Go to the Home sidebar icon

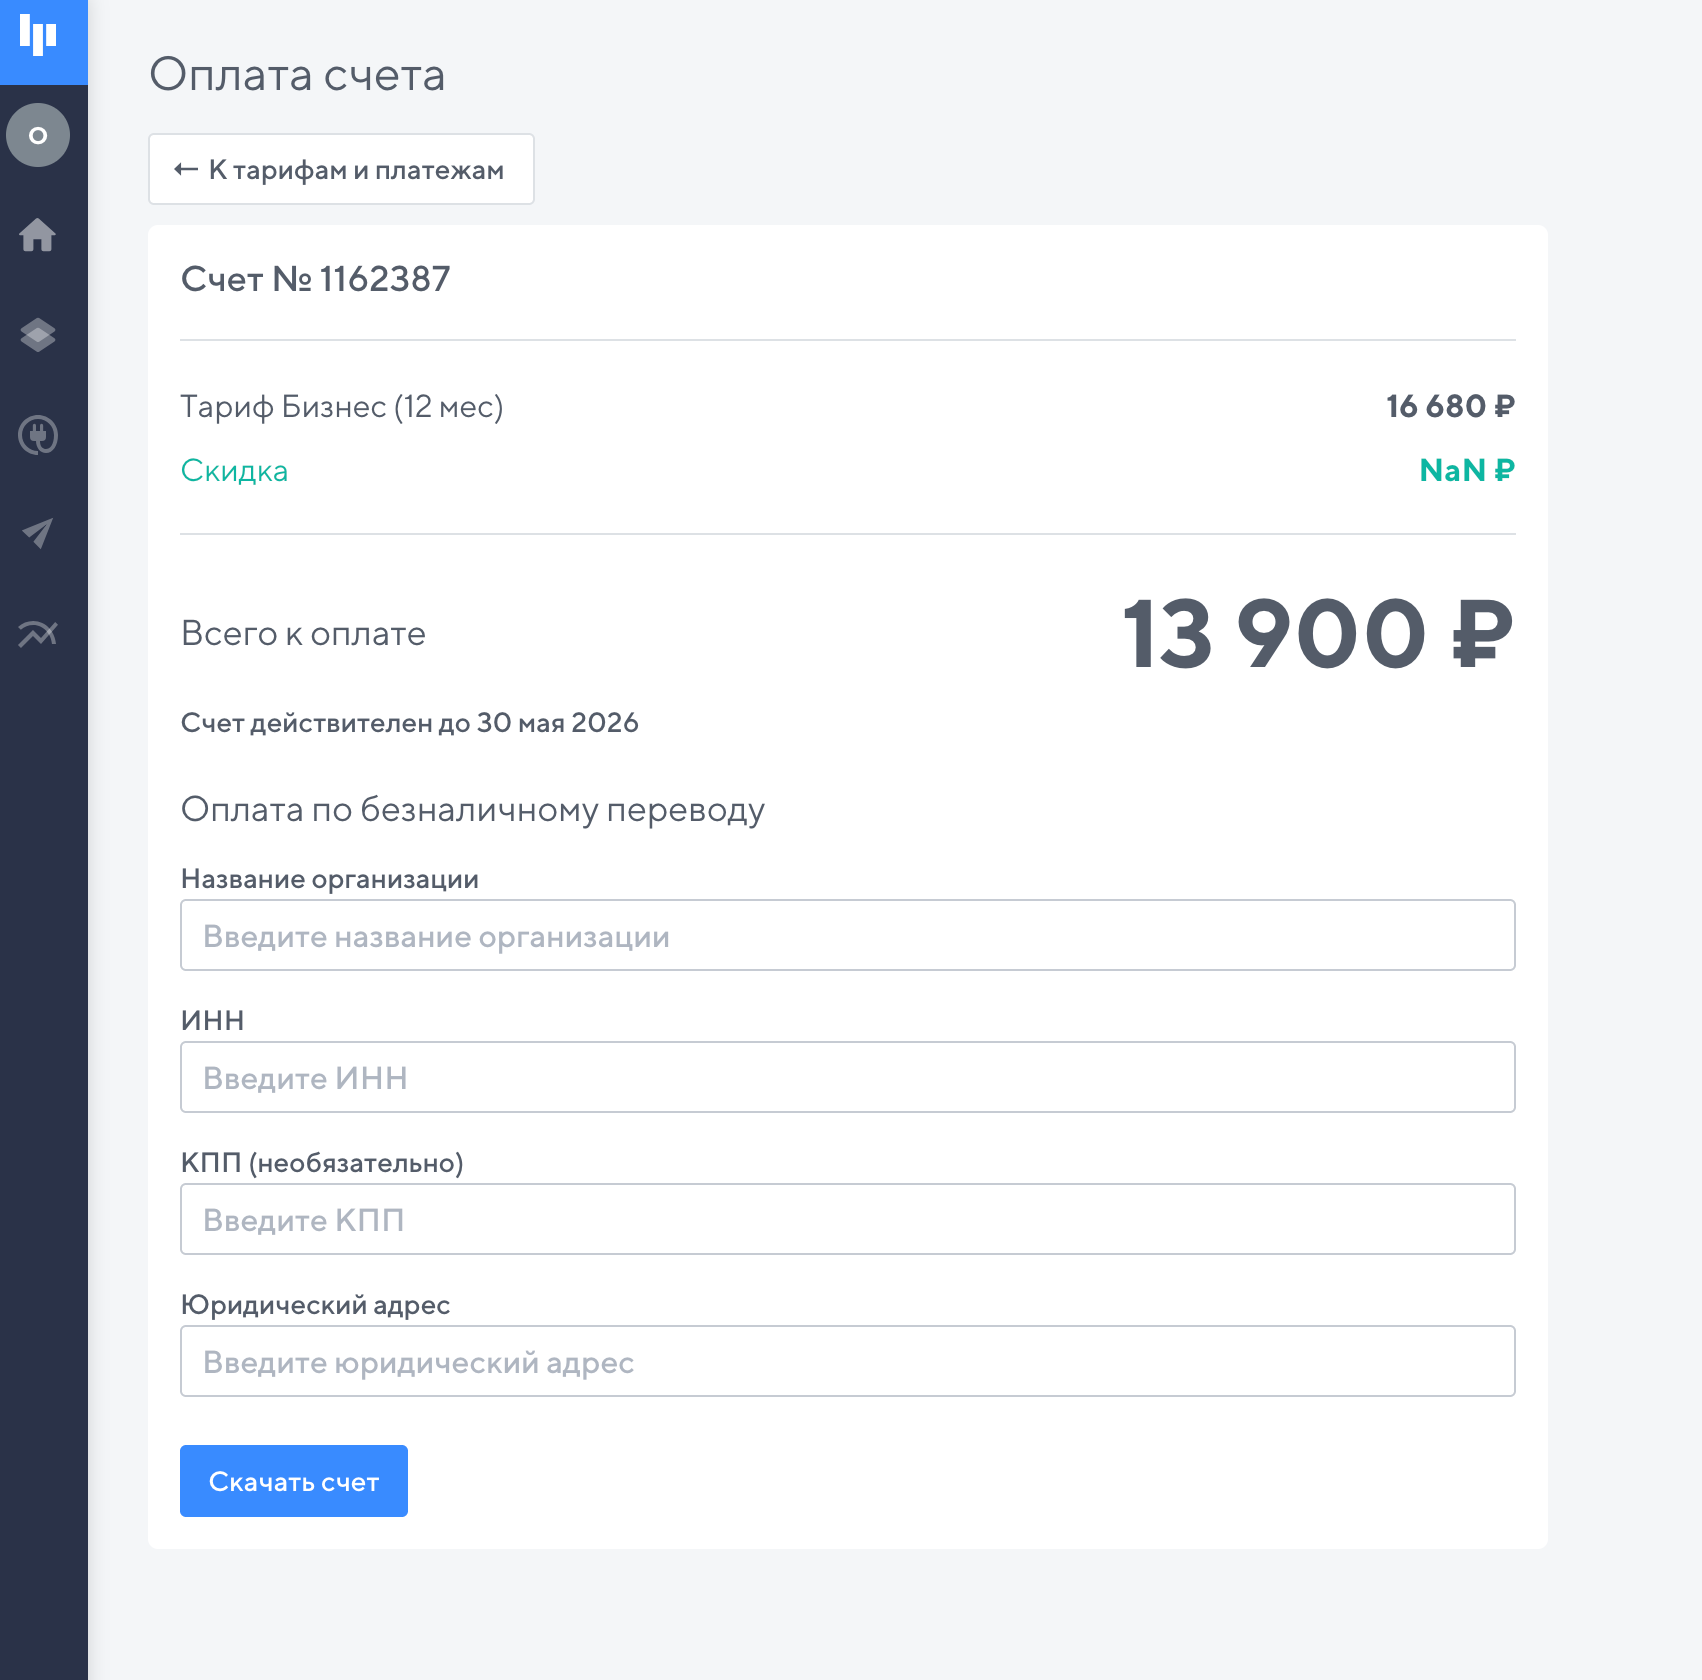pyautogui.click(x=38, y=235)
